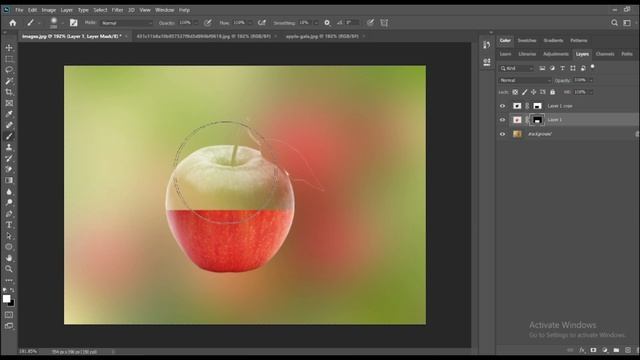The width and height of the screenshot is (640, 360).
Task: Select the Zoom tool
Action: (x=9, y=269)
